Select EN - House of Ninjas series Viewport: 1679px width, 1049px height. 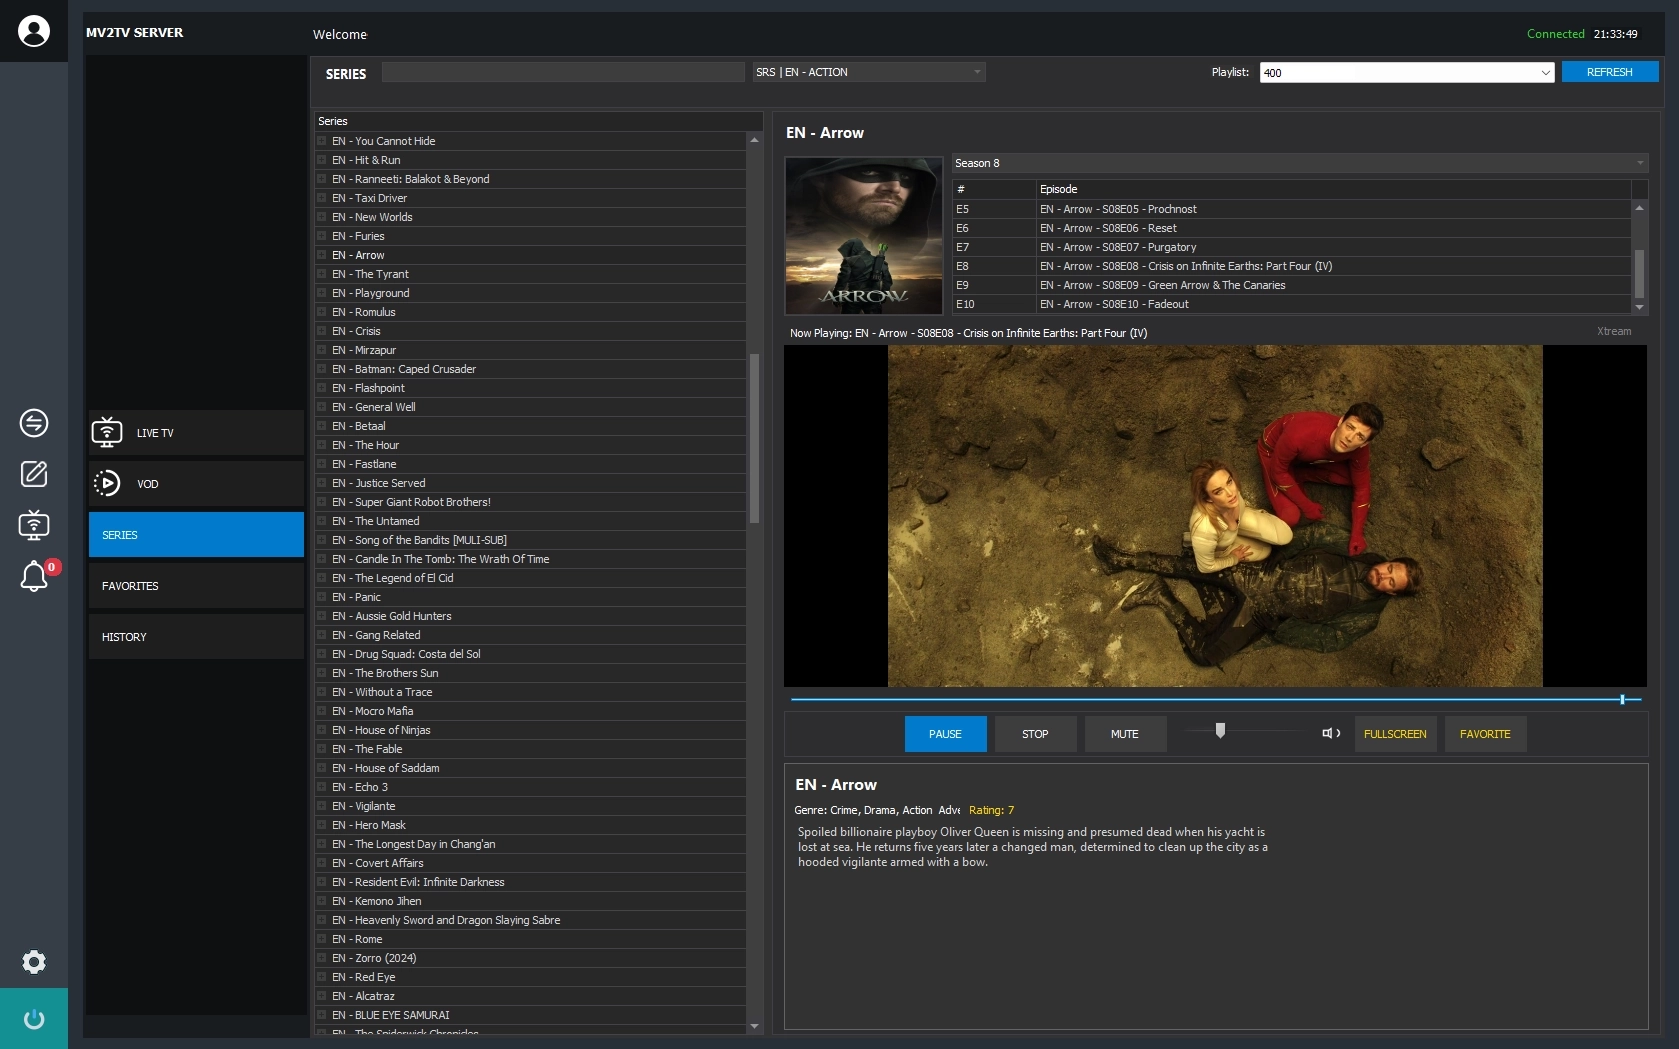[531, 730]
